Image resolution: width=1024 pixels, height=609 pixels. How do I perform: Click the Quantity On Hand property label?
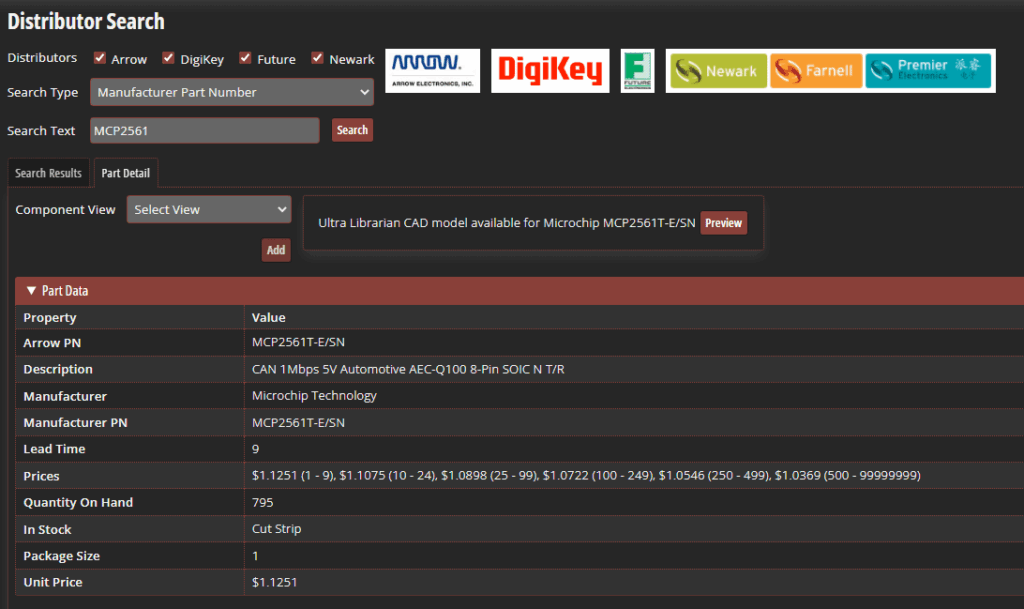[x=78, y=503]
